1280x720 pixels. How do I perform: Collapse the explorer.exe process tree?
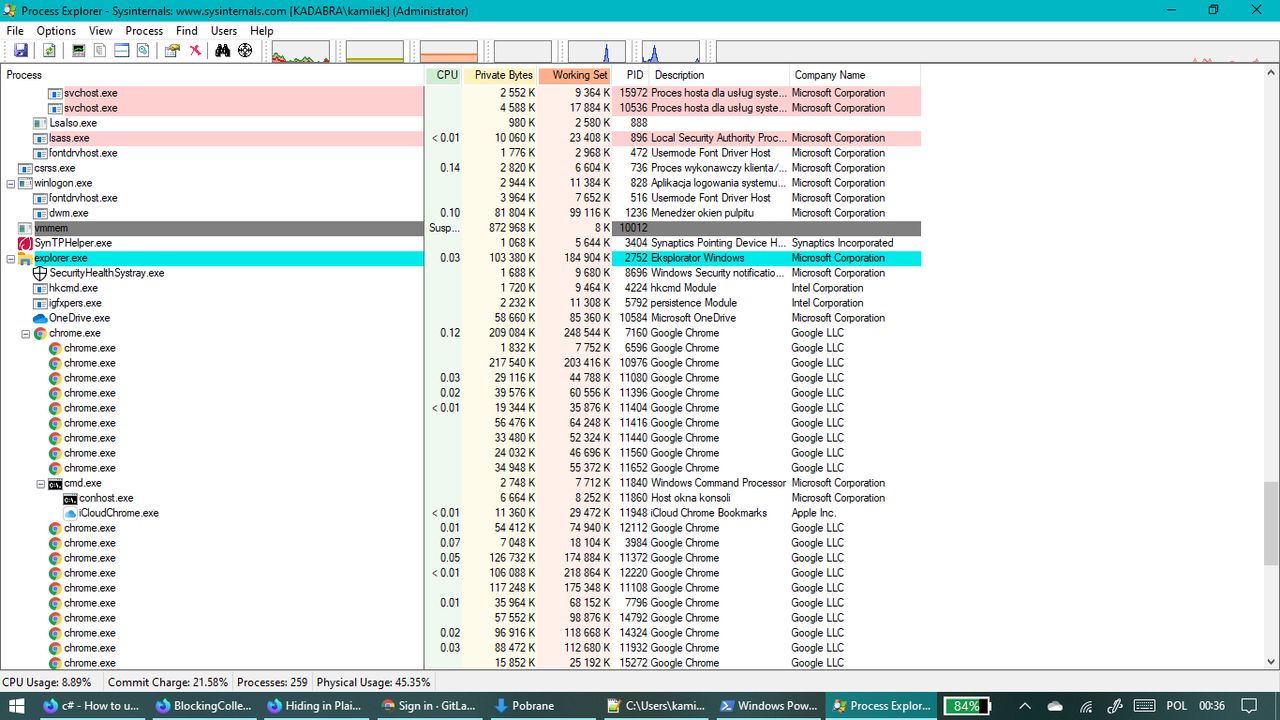(11, 259)
